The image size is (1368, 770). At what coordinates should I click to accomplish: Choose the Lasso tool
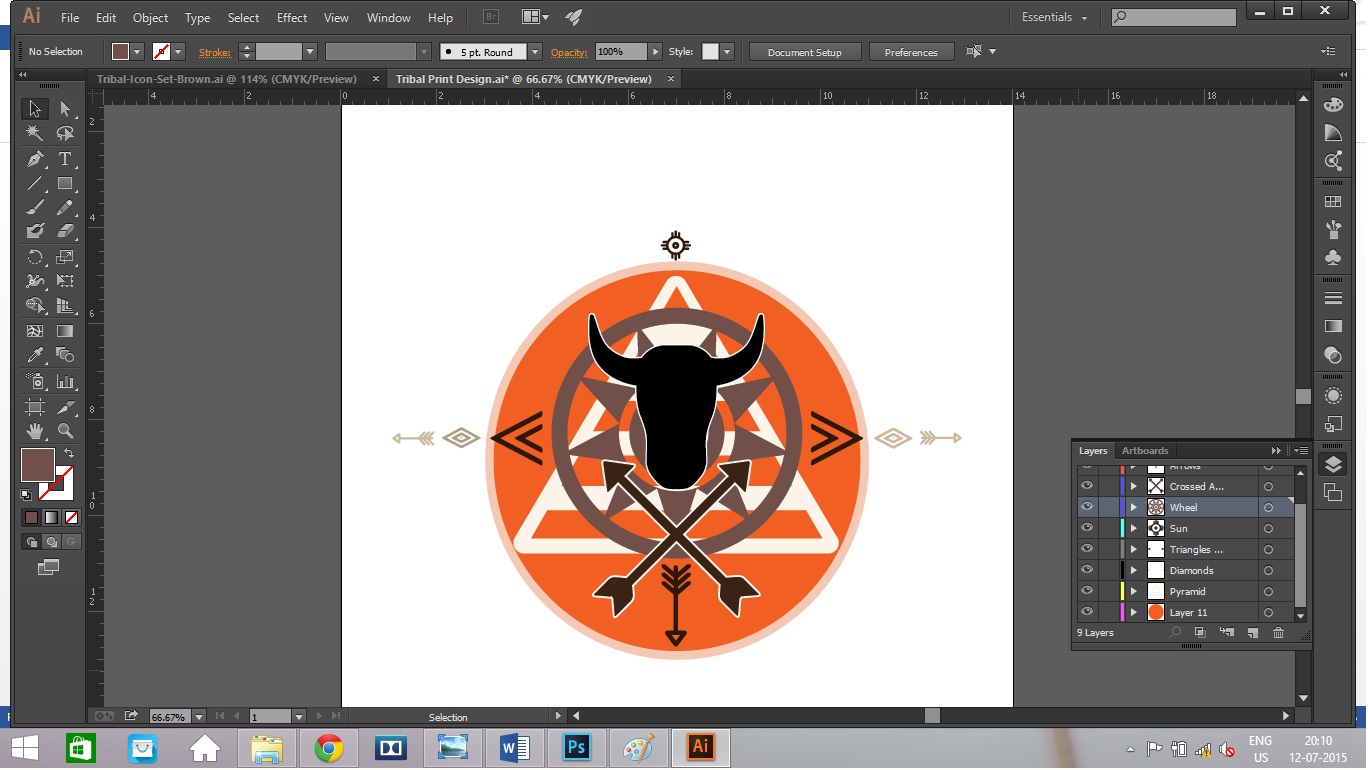pos(65,133)
